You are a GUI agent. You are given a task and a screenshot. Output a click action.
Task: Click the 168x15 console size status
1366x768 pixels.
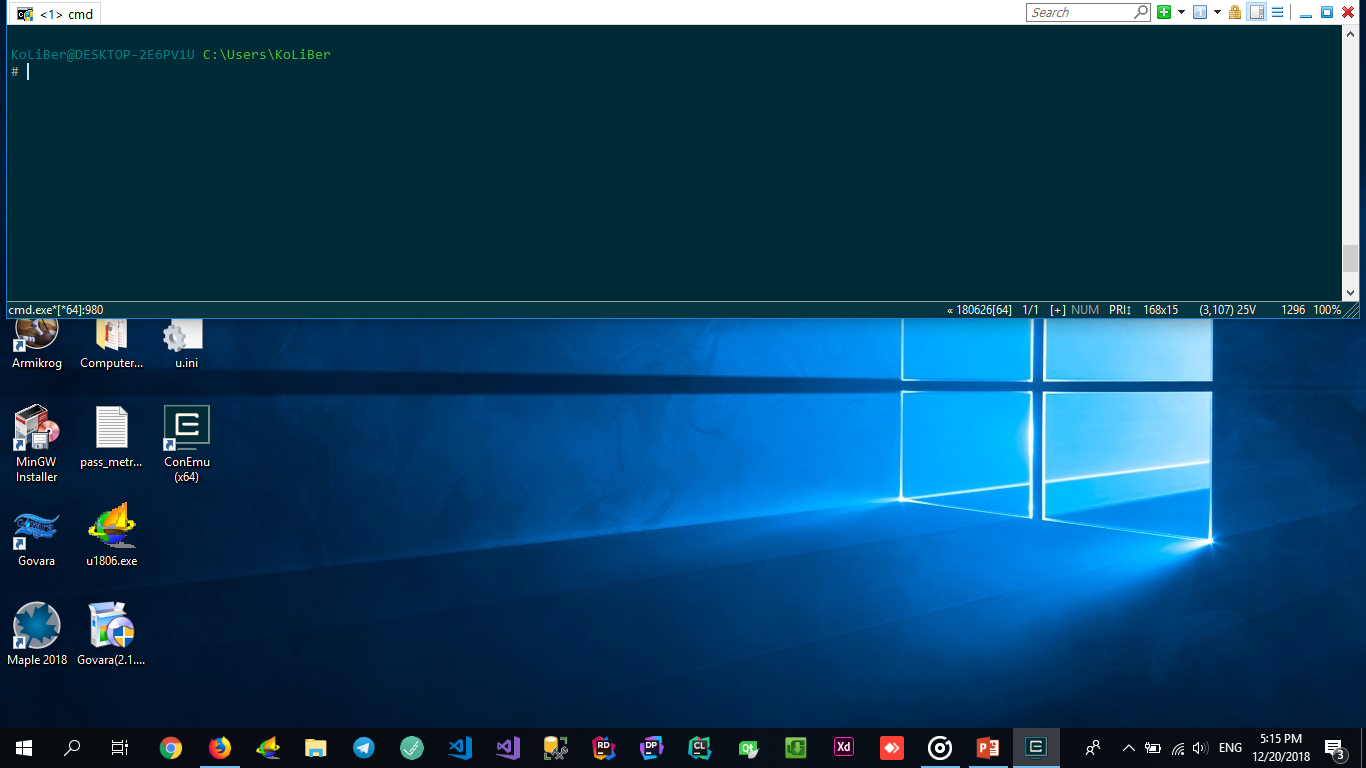coord(1161,310)
